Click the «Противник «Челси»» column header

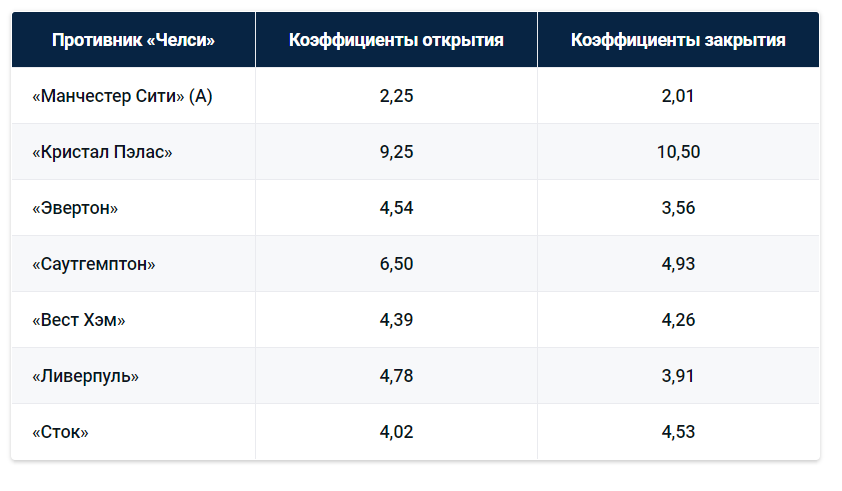133,40
